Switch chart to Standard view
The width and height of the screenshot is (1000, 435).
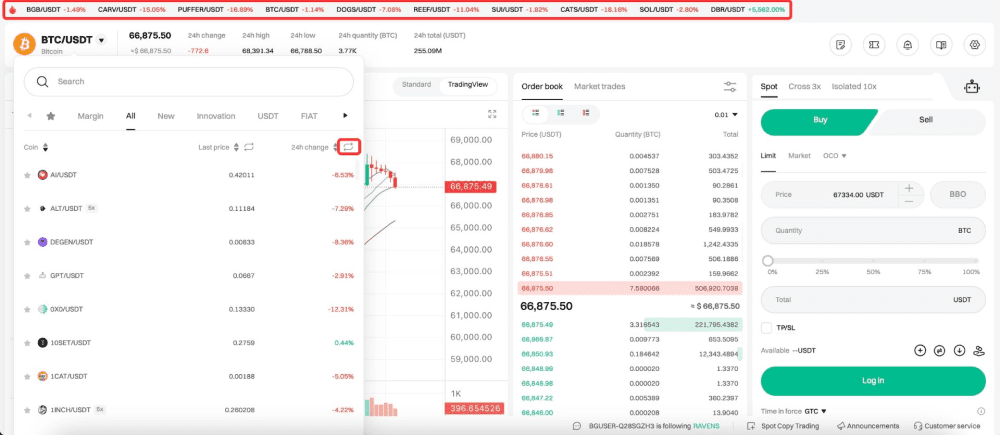click(416, 85)
